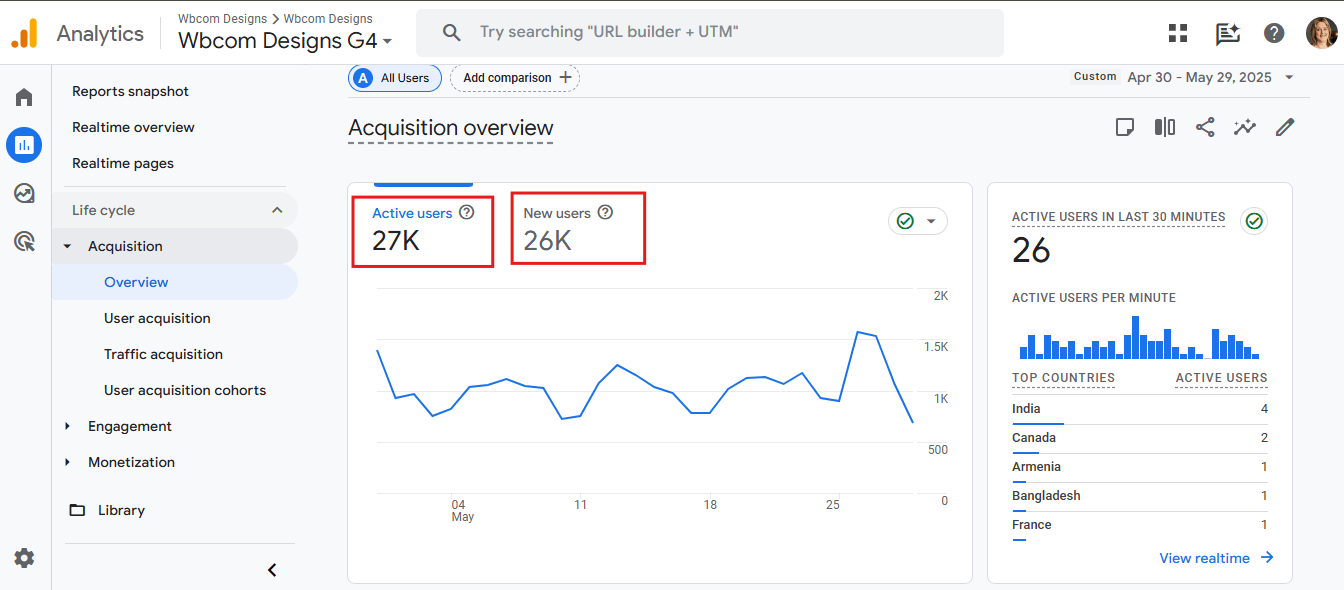
Task: Click the Add comparison button
Action: (x=514, y=77)
